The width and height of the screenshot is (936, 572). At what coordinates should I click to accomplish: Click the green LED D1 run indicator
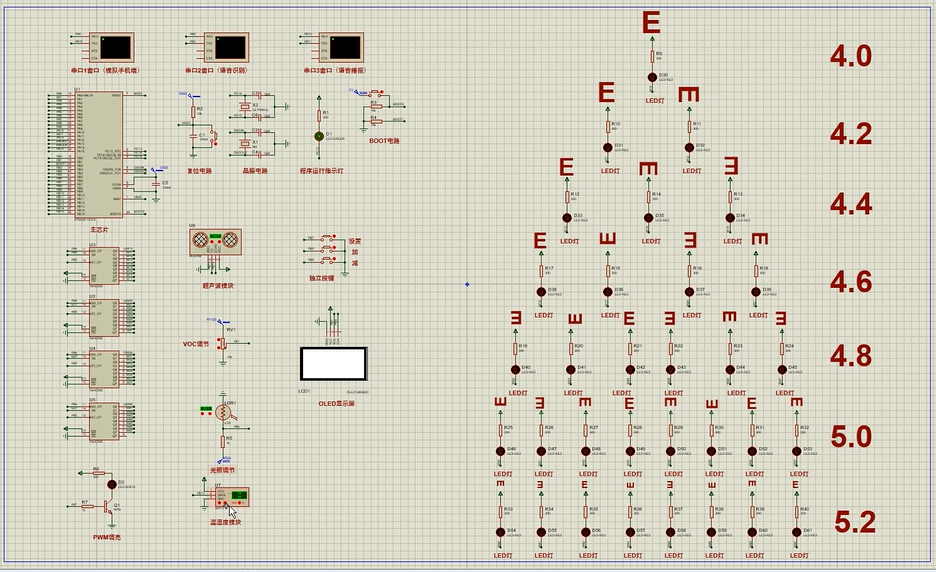[x=320, y=135]
